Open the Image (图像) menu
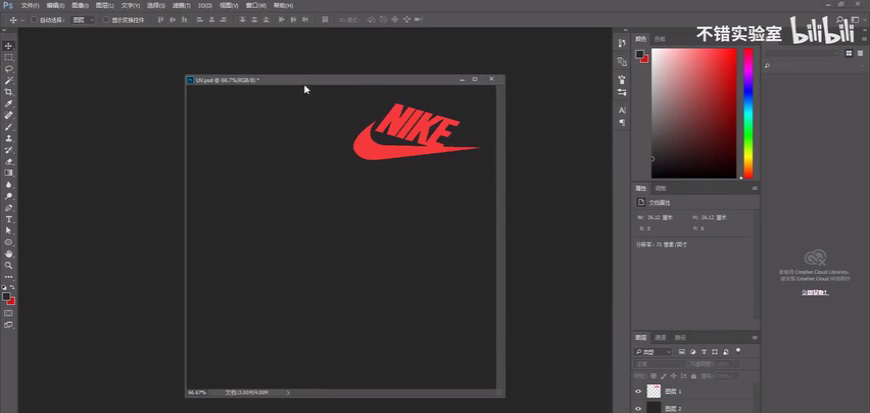This screenshot has height=413, width=870. (x=80, y=6)
